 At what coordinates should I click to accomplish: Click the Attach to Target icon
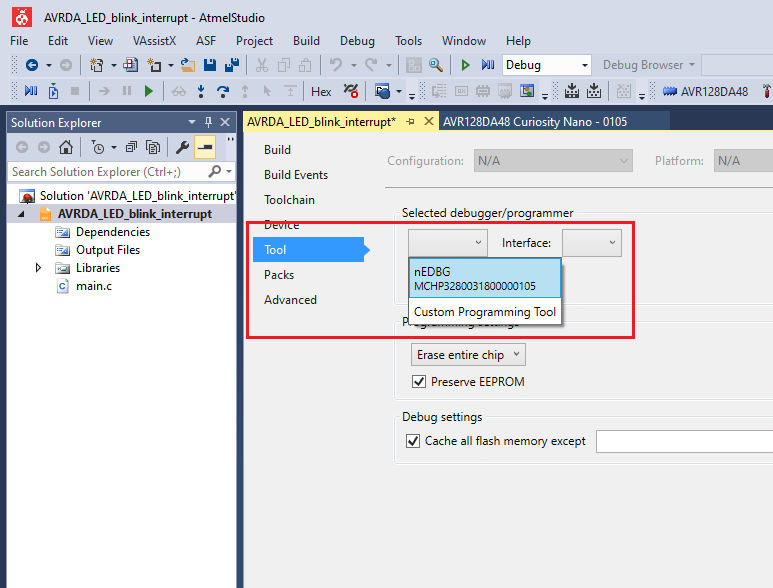click(x=53, y=91)
